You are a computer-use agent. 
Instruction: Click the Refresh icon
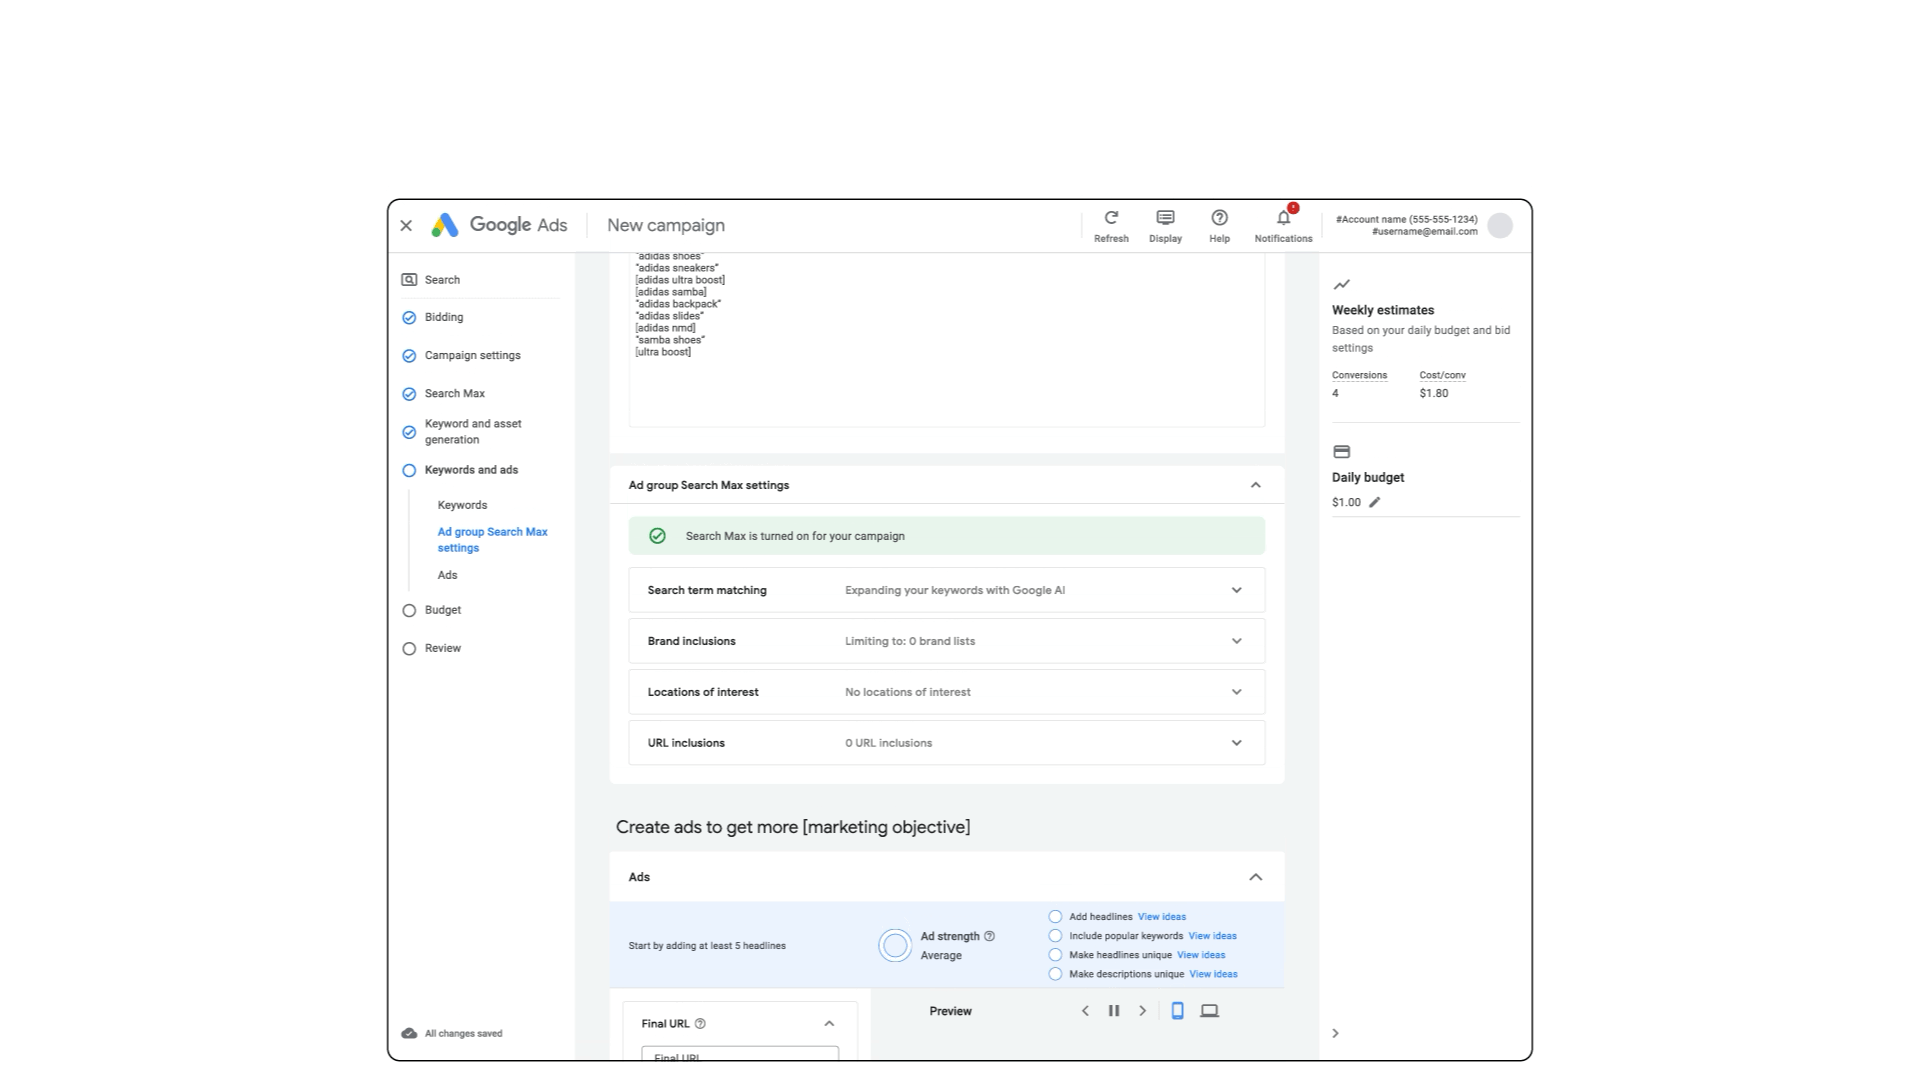tap(1111, 218)
